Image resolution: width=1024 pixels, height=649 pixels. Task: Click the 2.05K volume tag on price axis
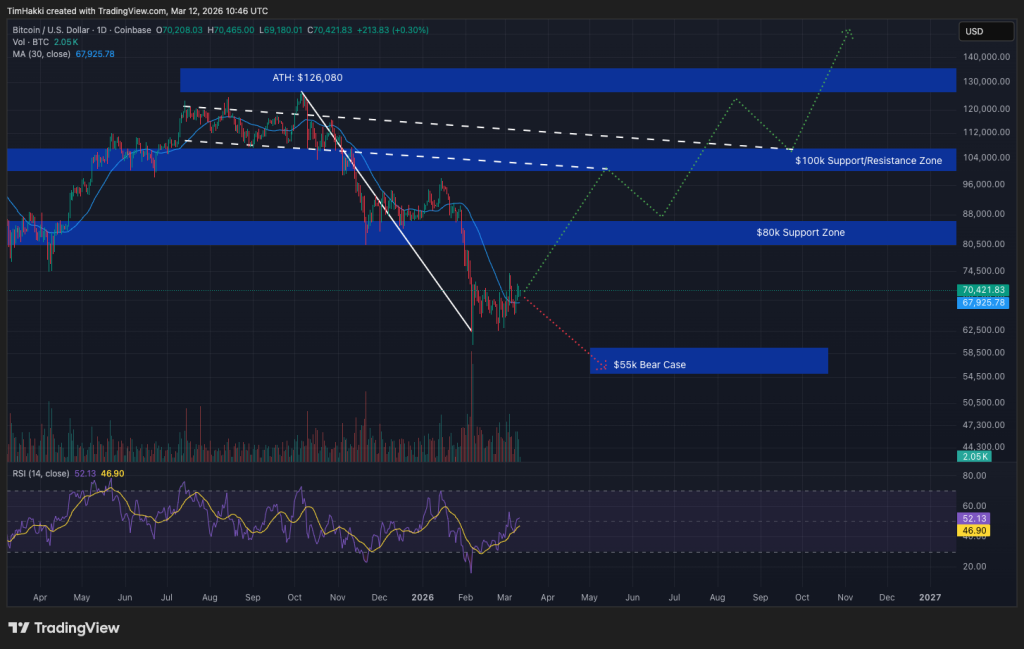(x=974, y=456)
